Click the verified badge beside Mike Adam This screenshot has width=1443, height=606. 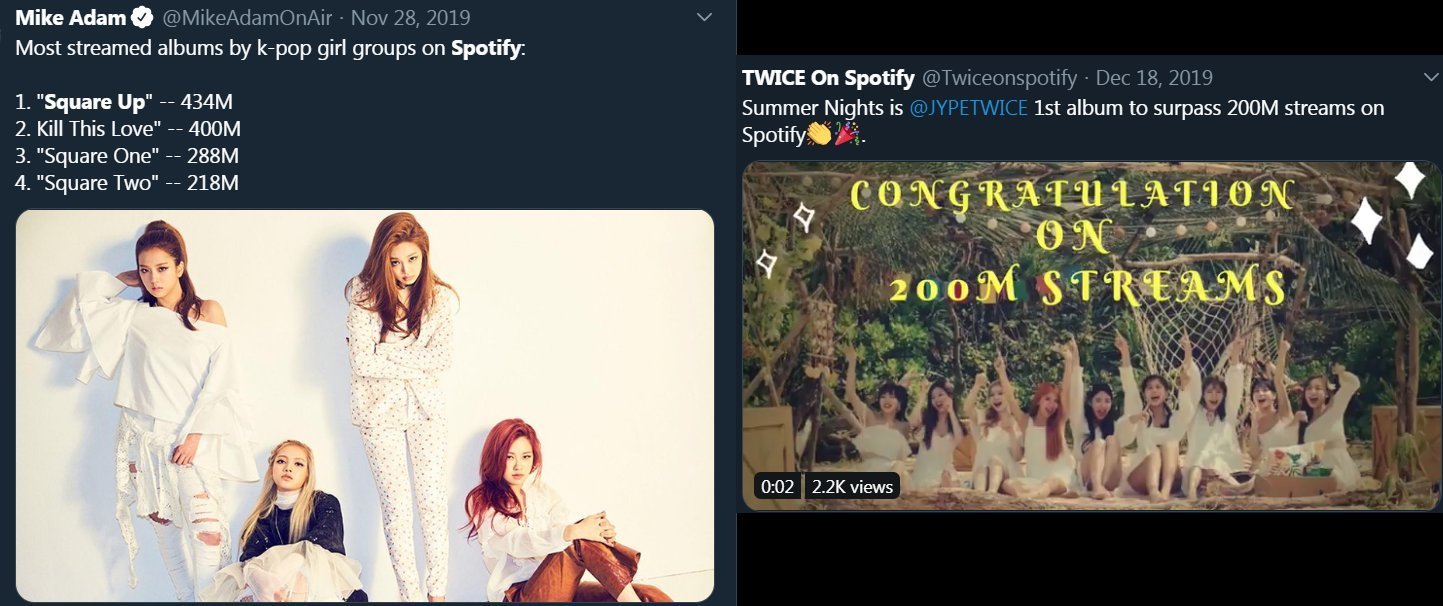[141, 18]
